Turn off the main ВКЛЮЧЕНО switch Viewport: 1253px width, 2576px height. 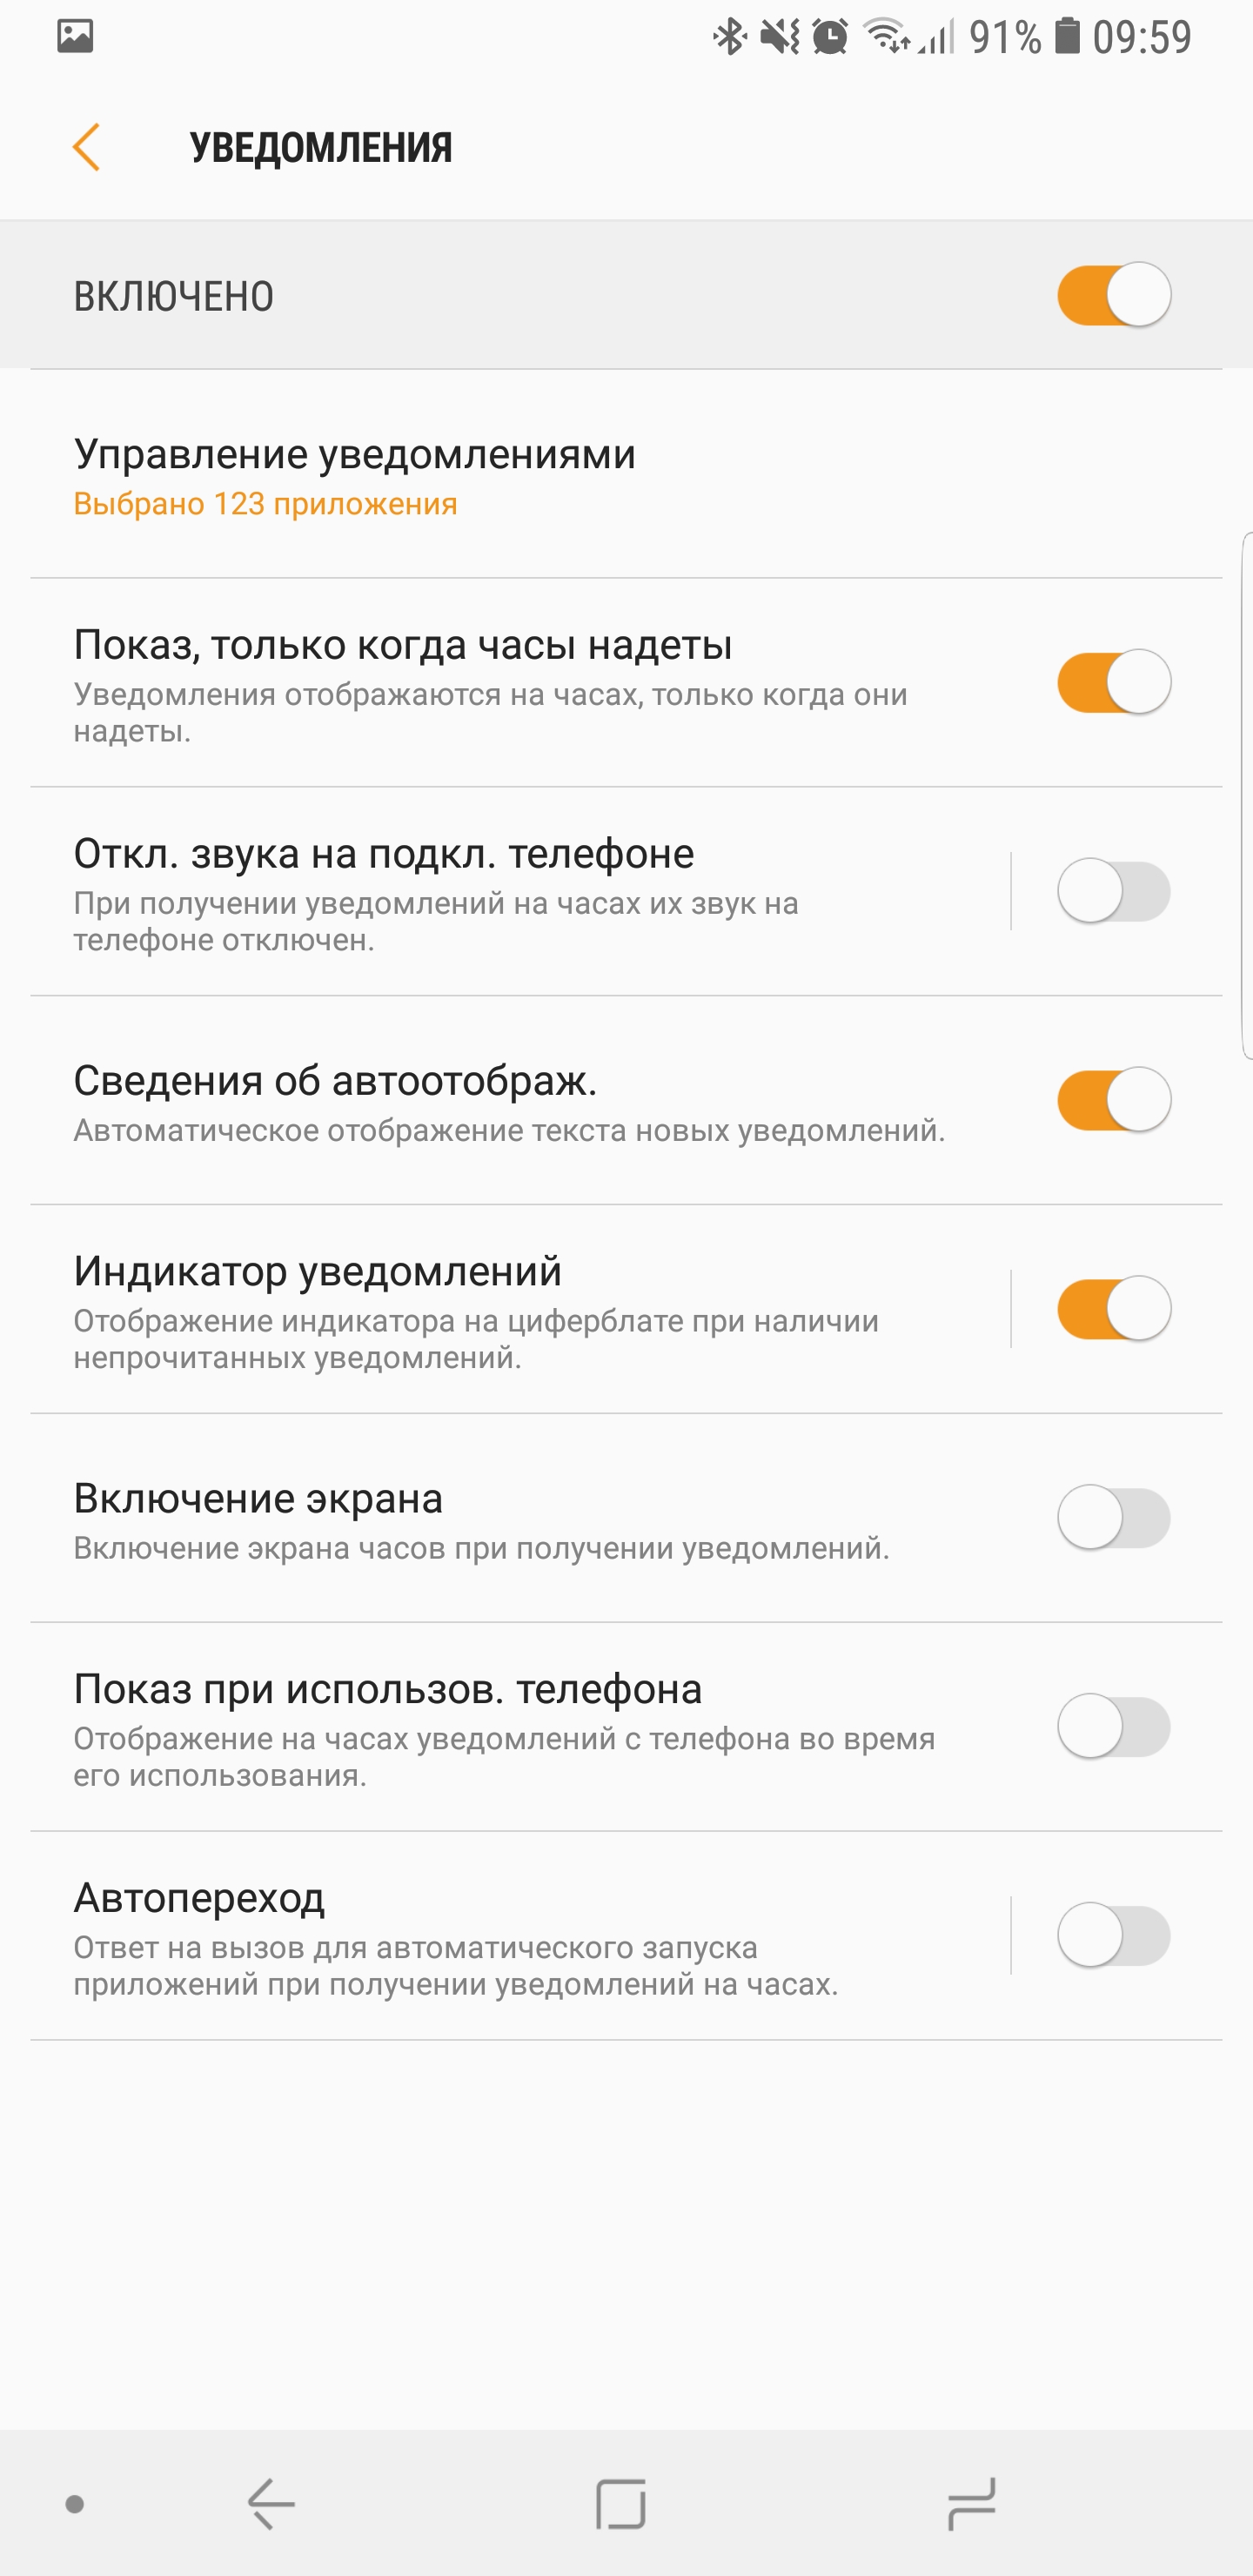[1114, 295]
